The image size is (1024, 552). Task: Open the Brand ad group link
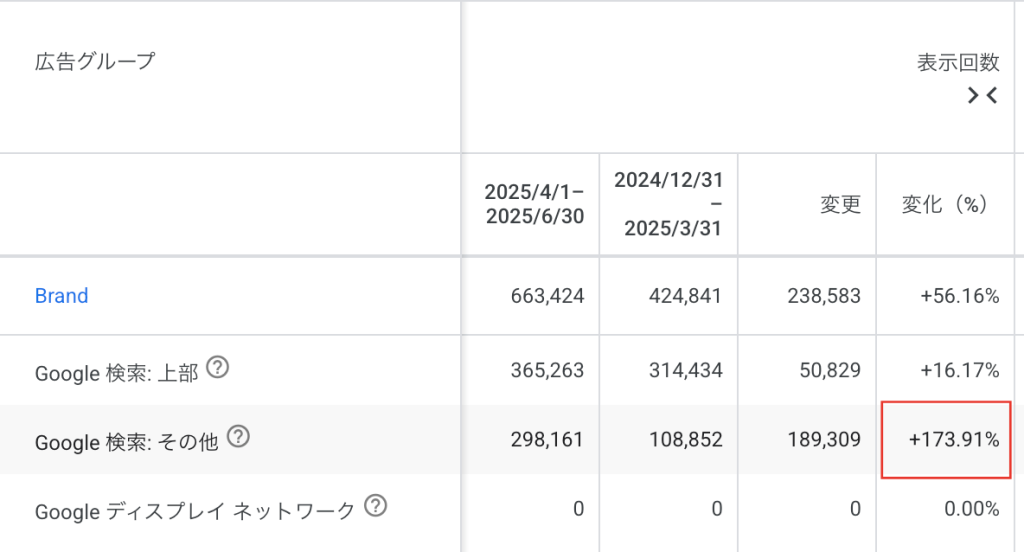[x=62, y=296]
